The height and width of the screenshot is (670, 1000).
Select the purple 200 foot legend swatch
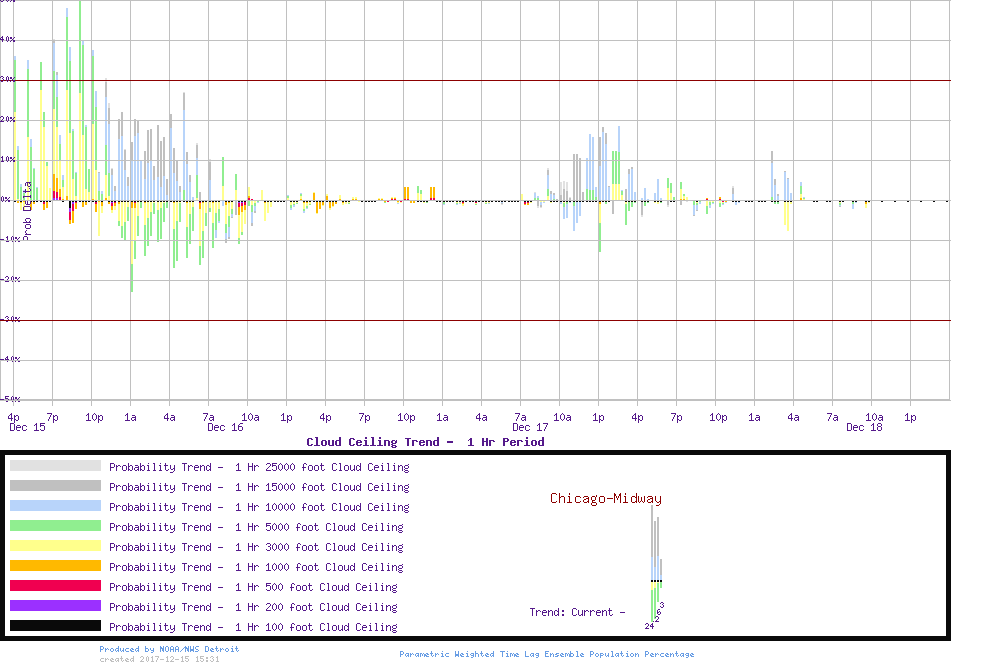click(55, 606)
